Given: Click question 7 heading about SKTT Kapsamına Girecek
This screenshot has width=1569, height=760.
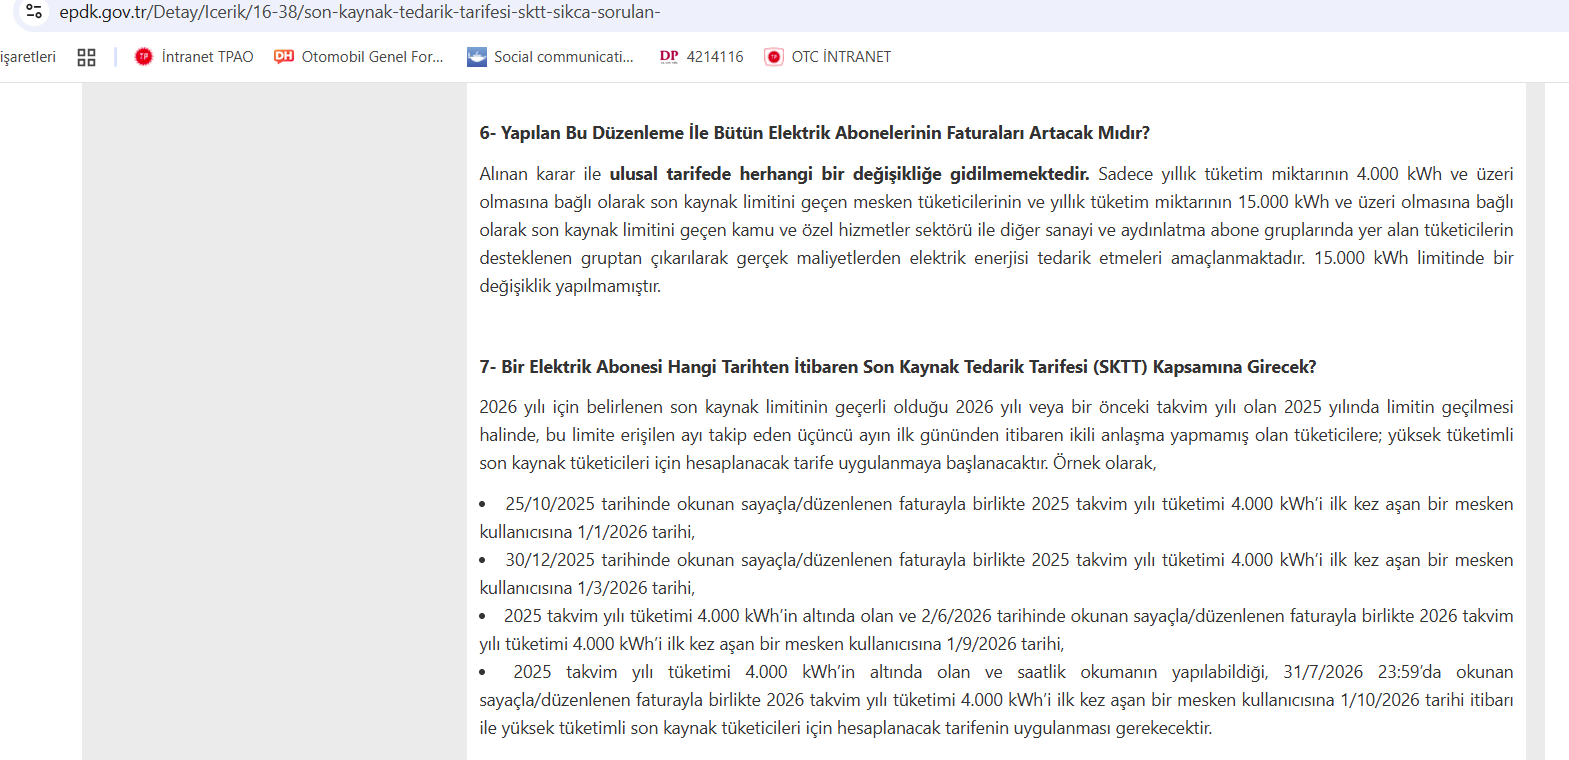Looking at the screenshot, I should click(897, 367).
